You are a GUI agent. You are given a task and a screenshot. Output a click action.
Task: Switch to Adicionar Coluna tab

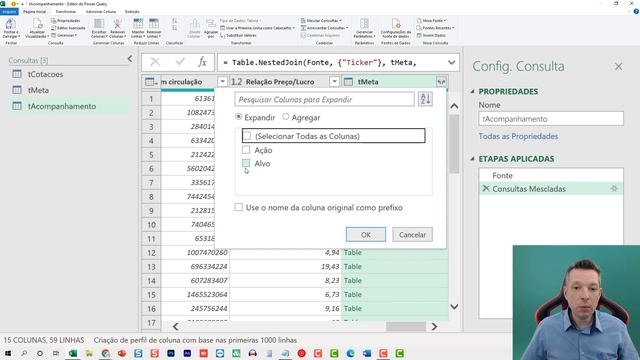tap(101, 12)
